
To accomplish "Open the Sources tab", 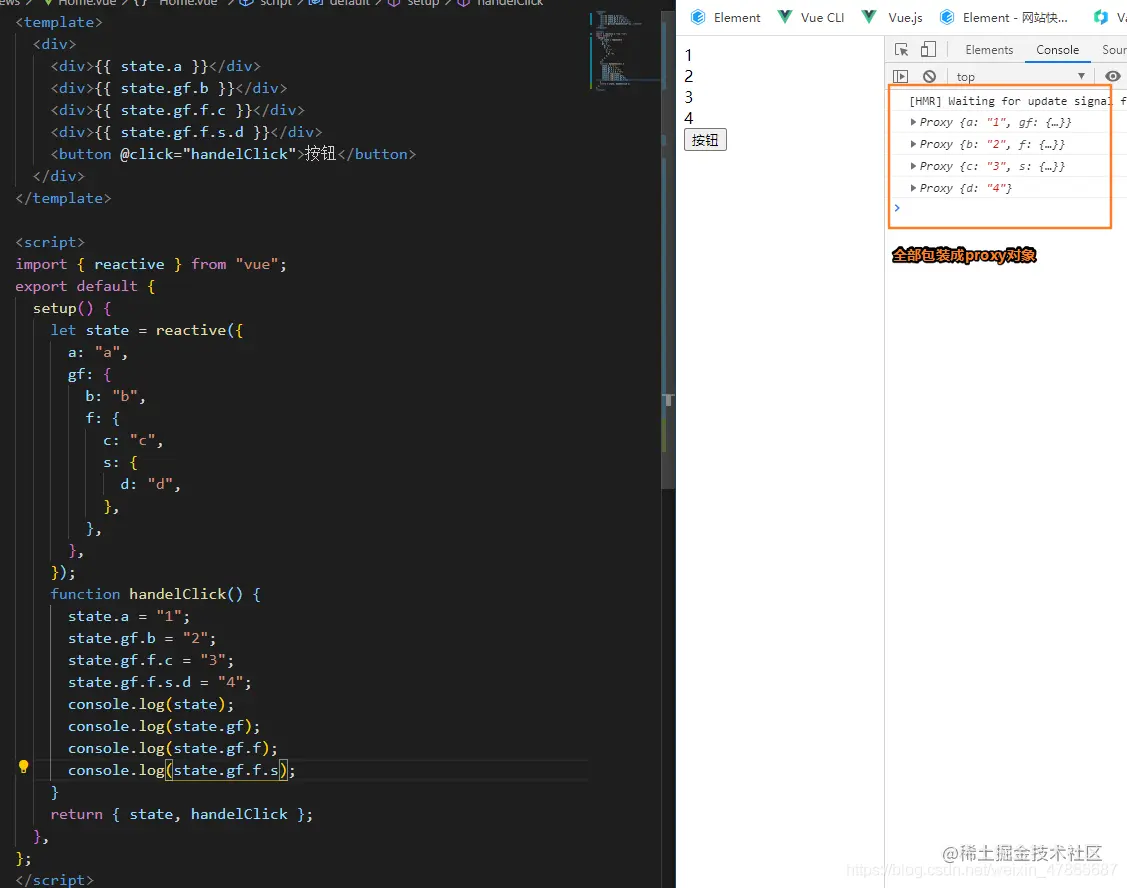I will 1113,50.
